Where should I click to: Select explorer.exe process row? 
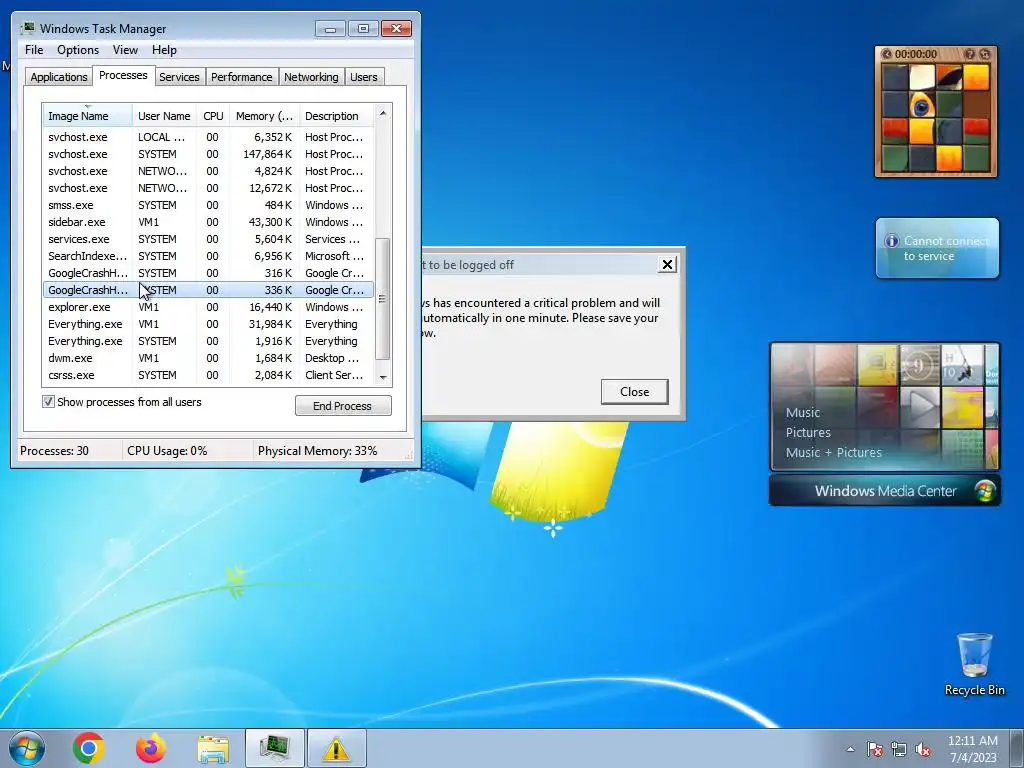(208, 307)
